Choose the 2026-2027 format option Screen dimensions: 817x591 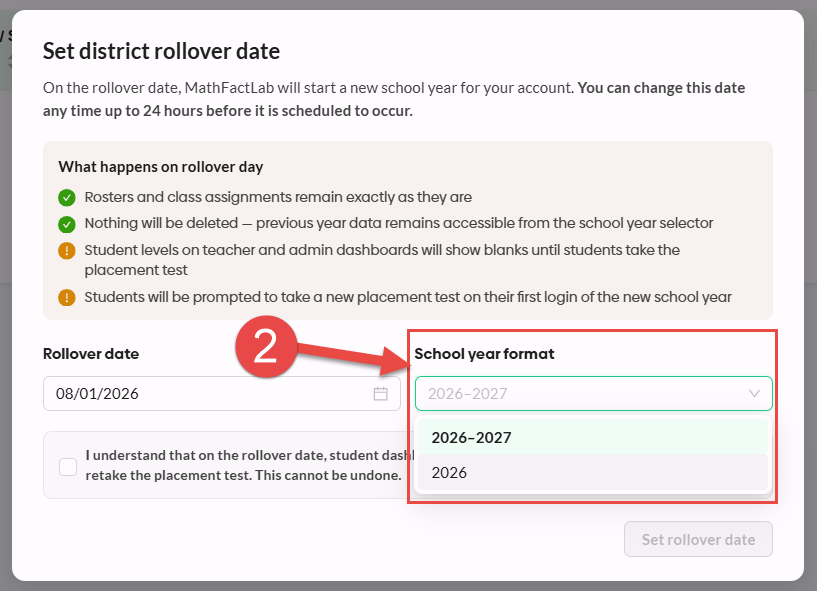(x=593, y=437)
